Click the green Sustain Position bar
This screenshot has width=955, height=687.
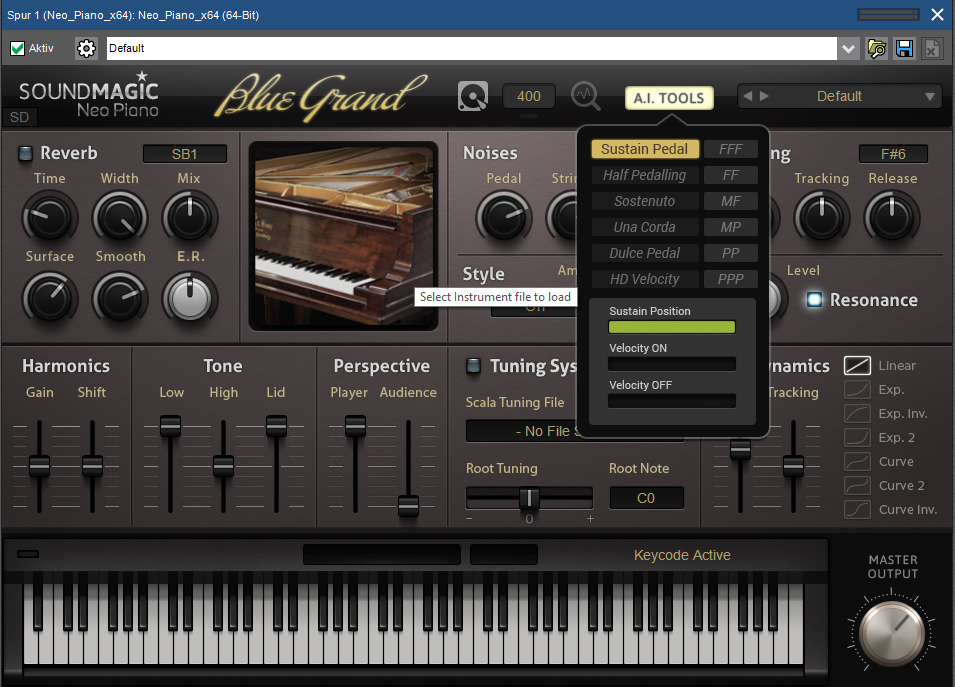(672, 327)
